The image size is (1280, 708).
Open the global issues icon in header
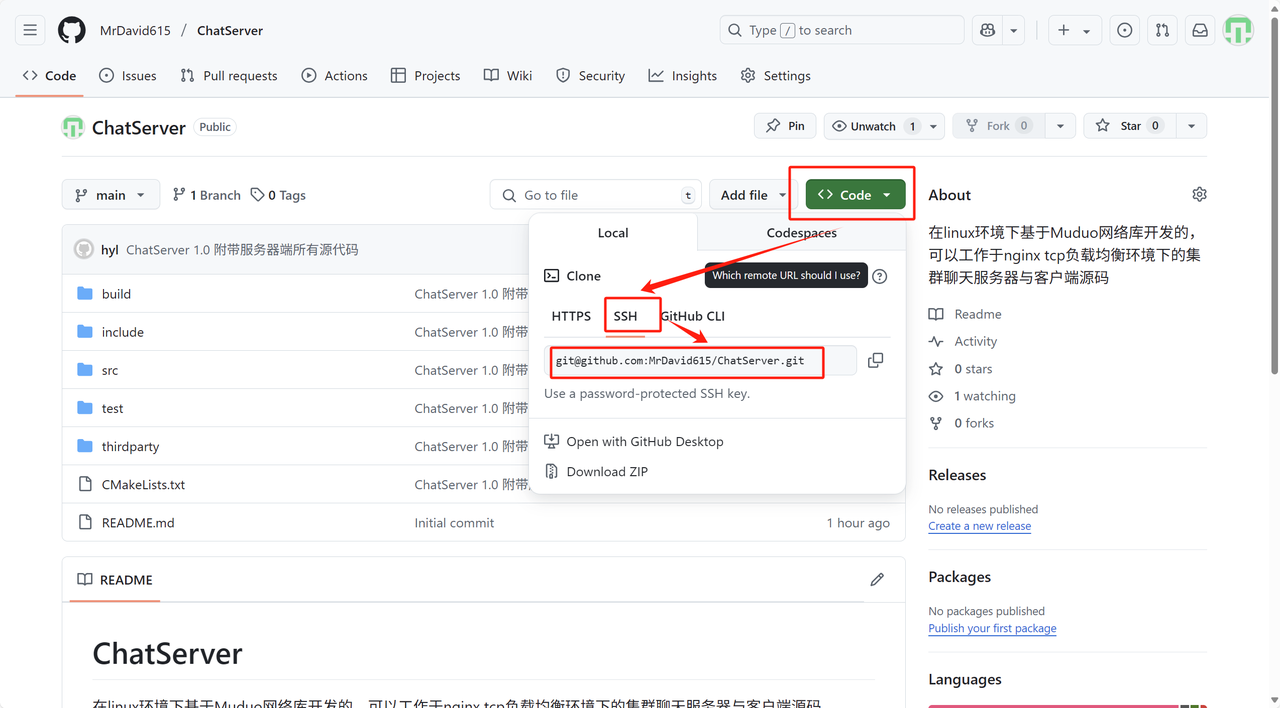coord(1125,30)
